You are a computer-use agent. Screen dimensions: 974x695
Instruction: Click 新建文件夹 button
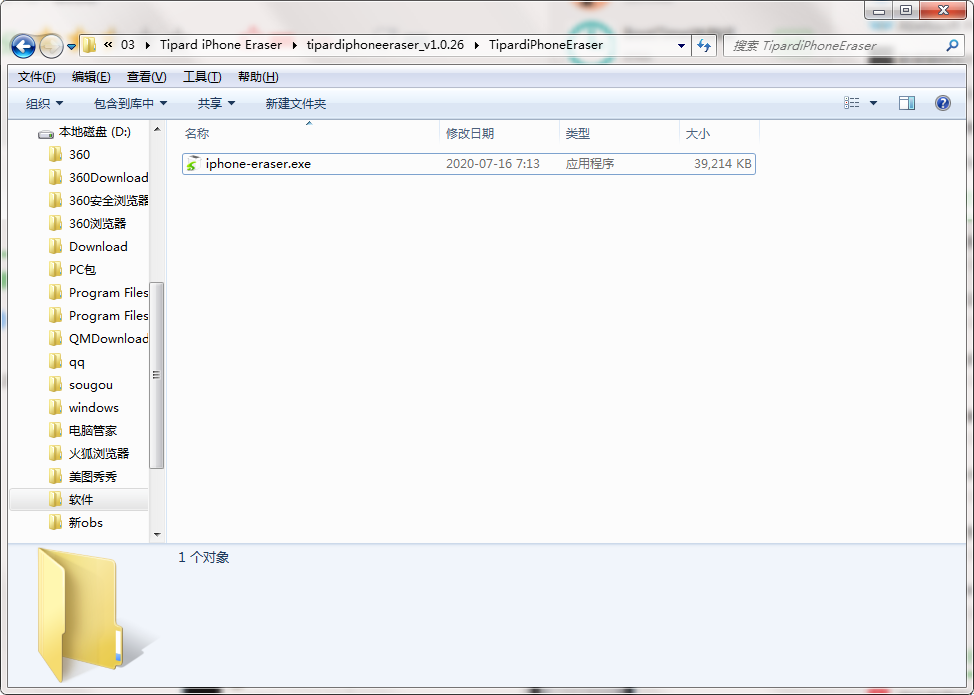coord(296,104)
